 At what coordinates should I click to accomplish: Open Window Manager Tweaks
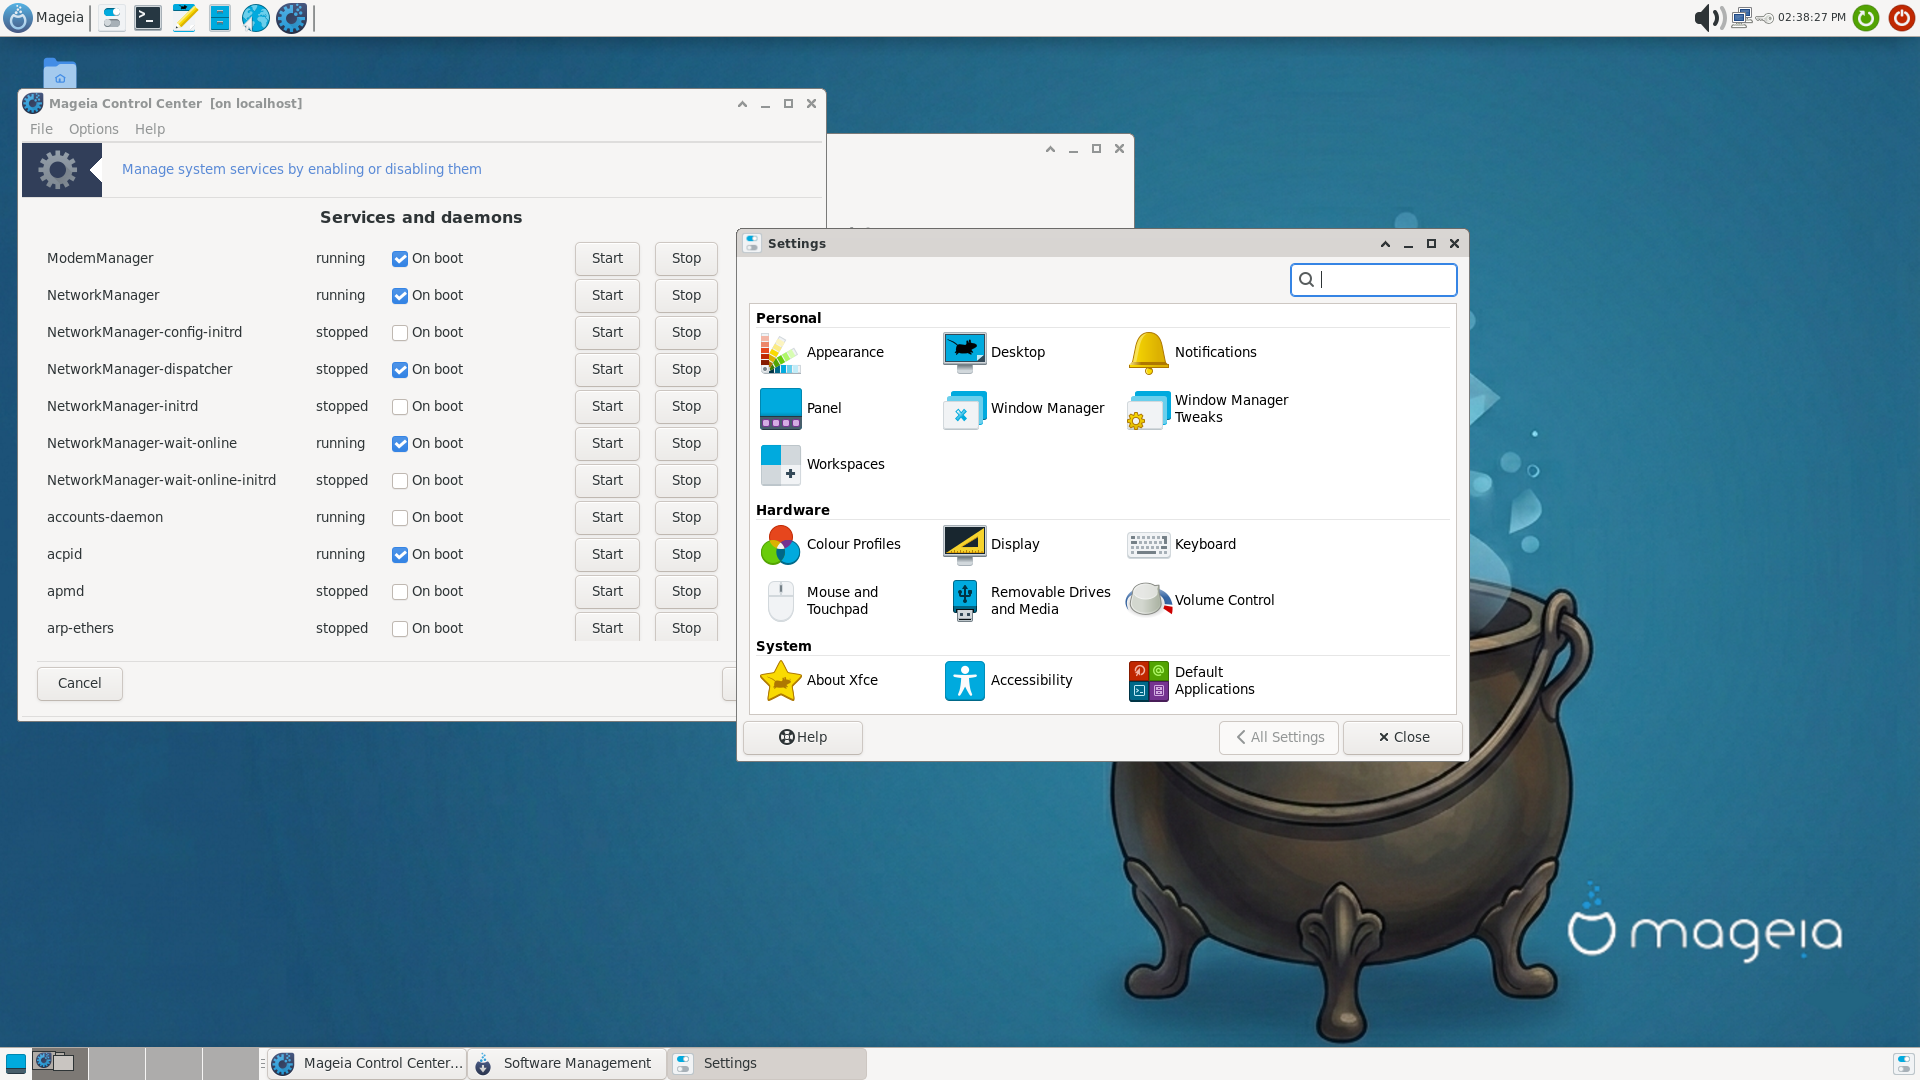pos(1208,408)
